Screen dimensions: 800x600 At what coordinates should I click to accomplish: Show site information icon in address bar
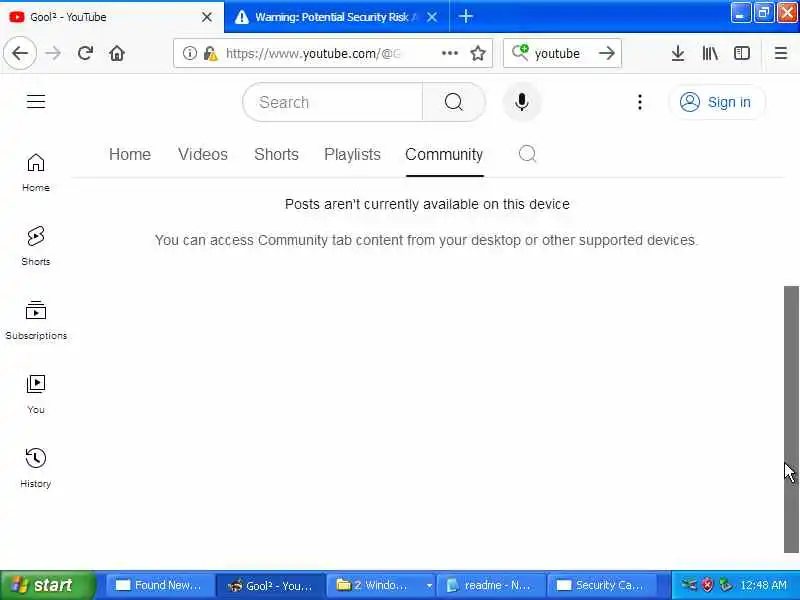point(189,53)
